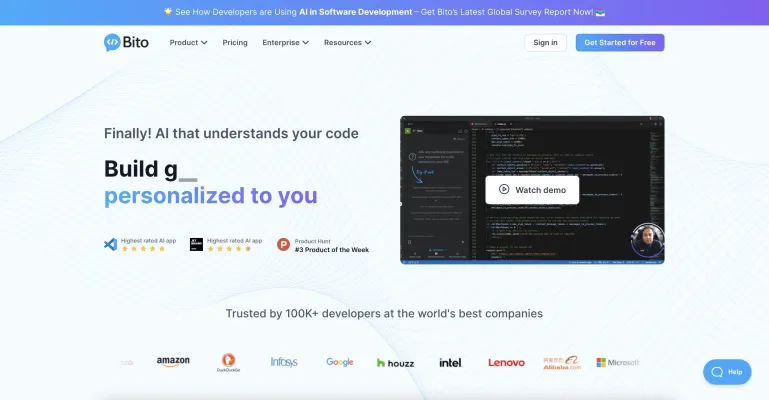769x400 pixels.
Task: Click the Product Hunt badge icon
Action: 283,243
